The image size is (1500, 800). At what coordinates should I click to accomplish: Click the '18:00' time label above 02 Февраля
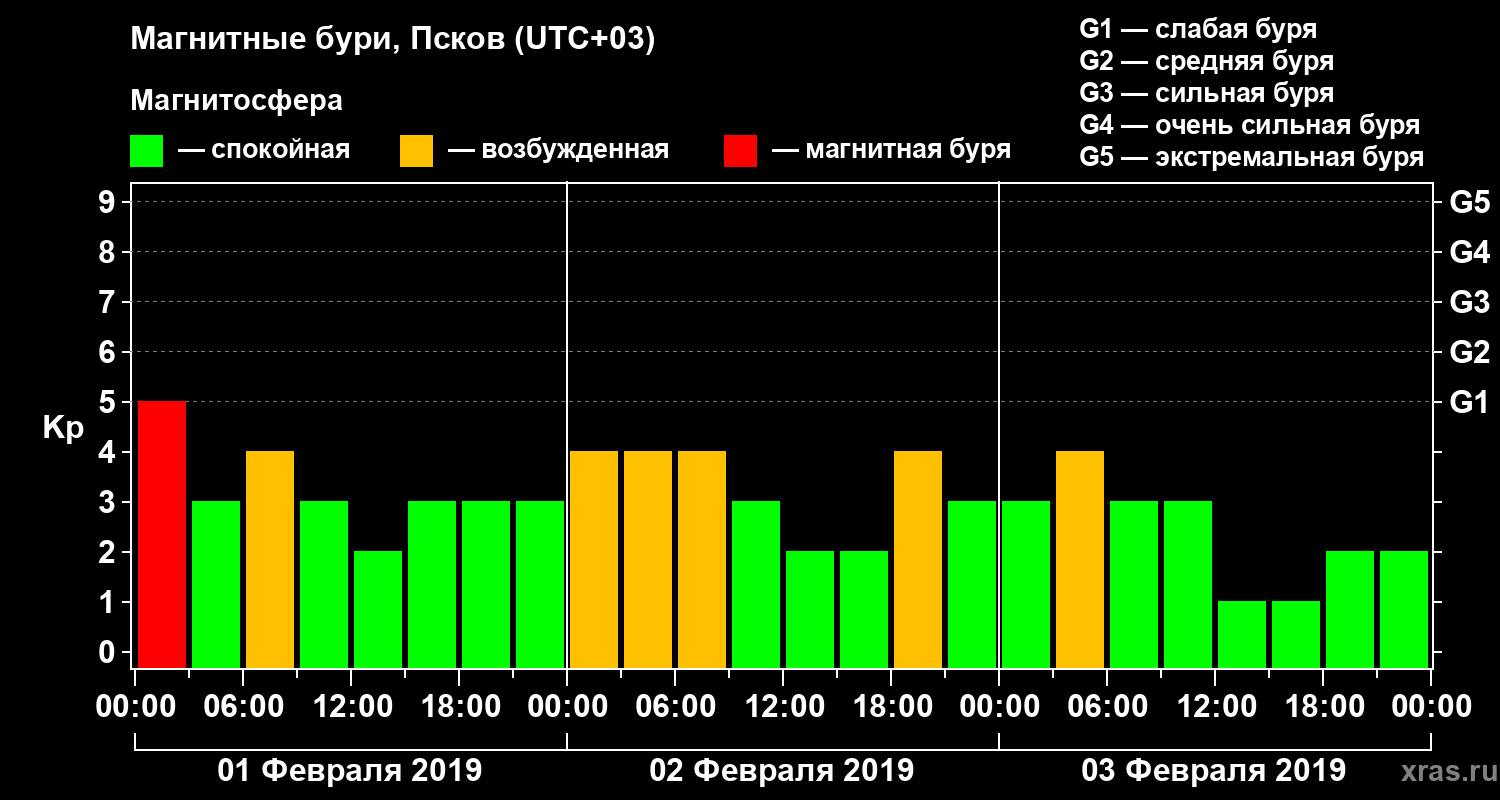[891, 707]
